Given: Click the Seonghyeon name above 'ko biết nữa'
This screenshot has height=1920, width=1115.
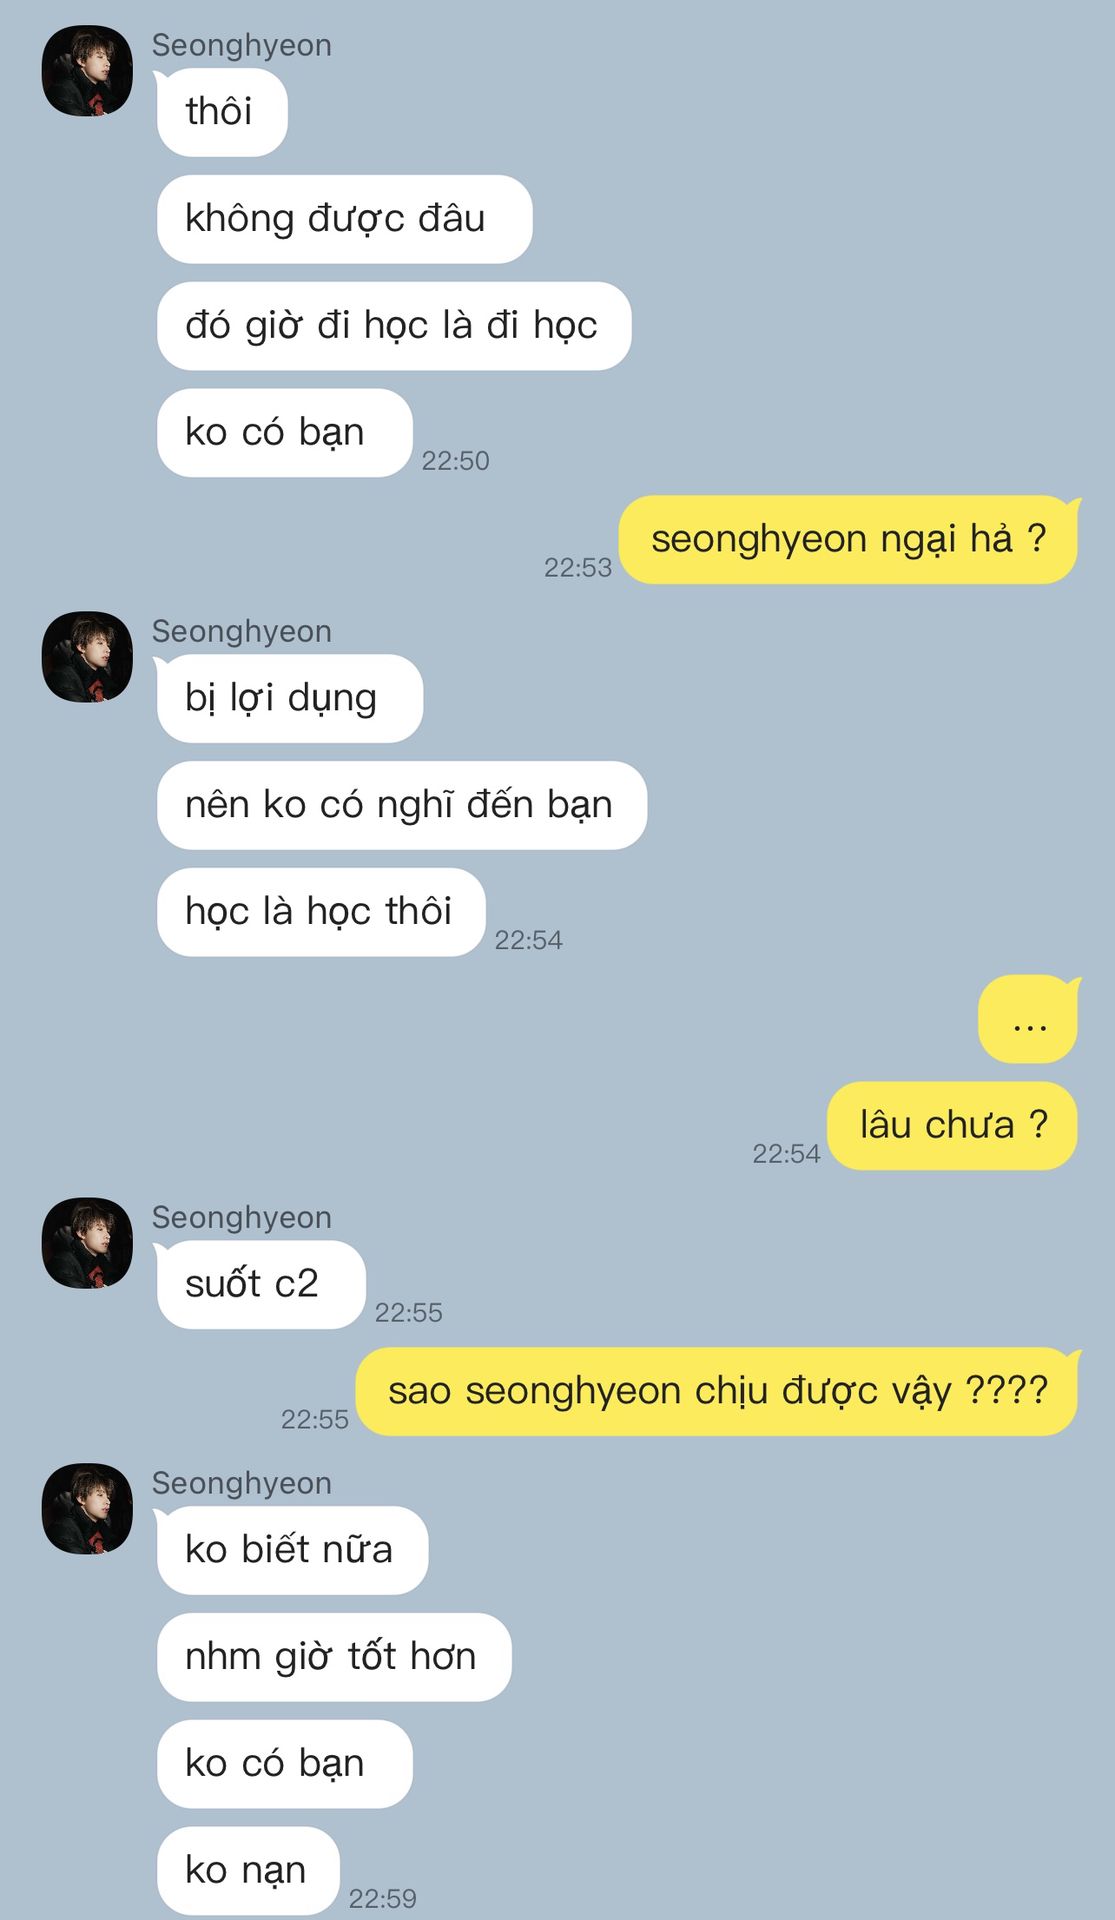Looking at the screenshot, I should pos(241,1483).
